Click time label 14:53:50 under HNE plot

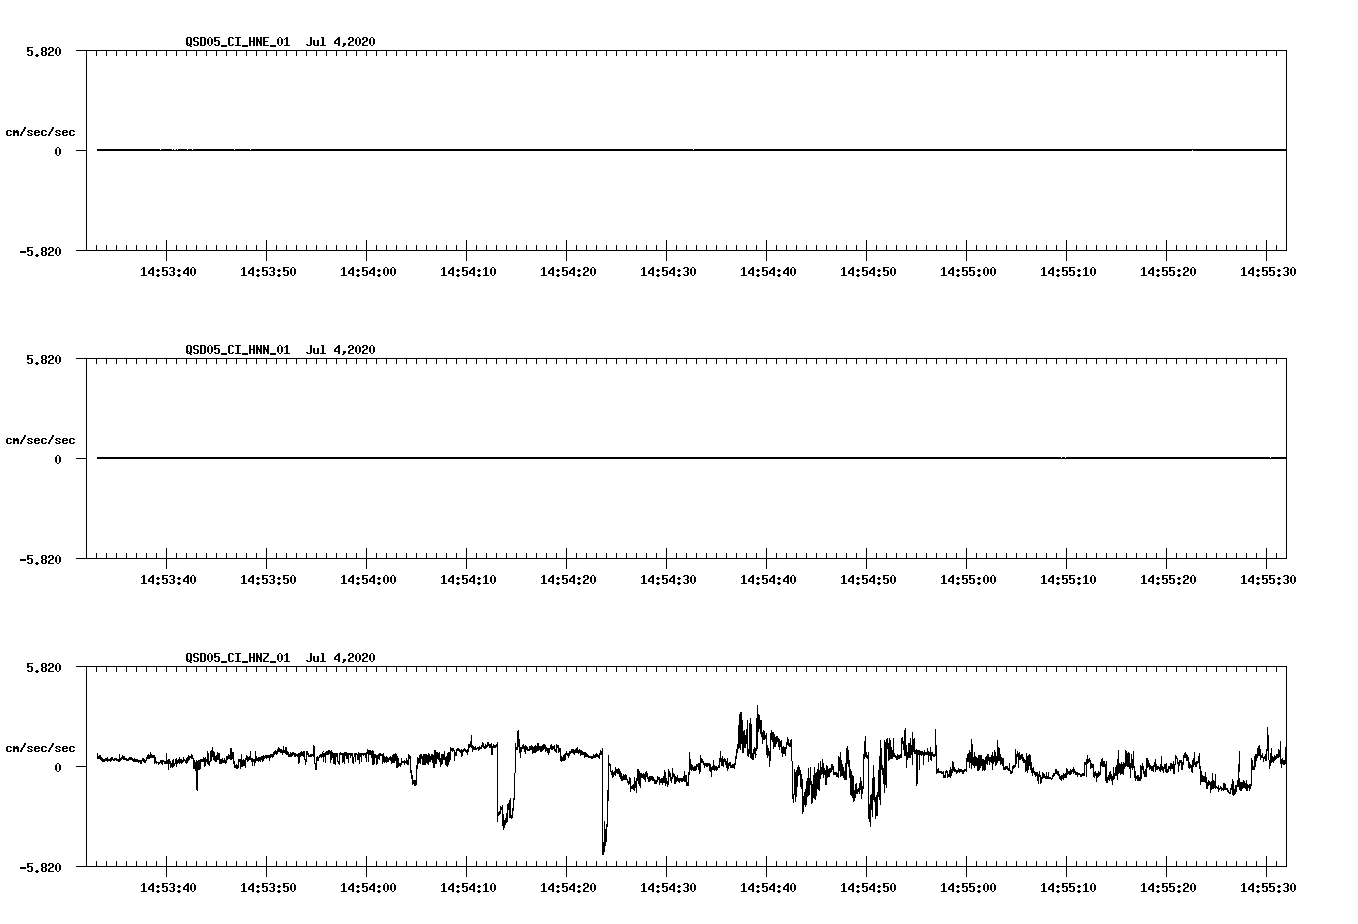click(x=268, y=272)
